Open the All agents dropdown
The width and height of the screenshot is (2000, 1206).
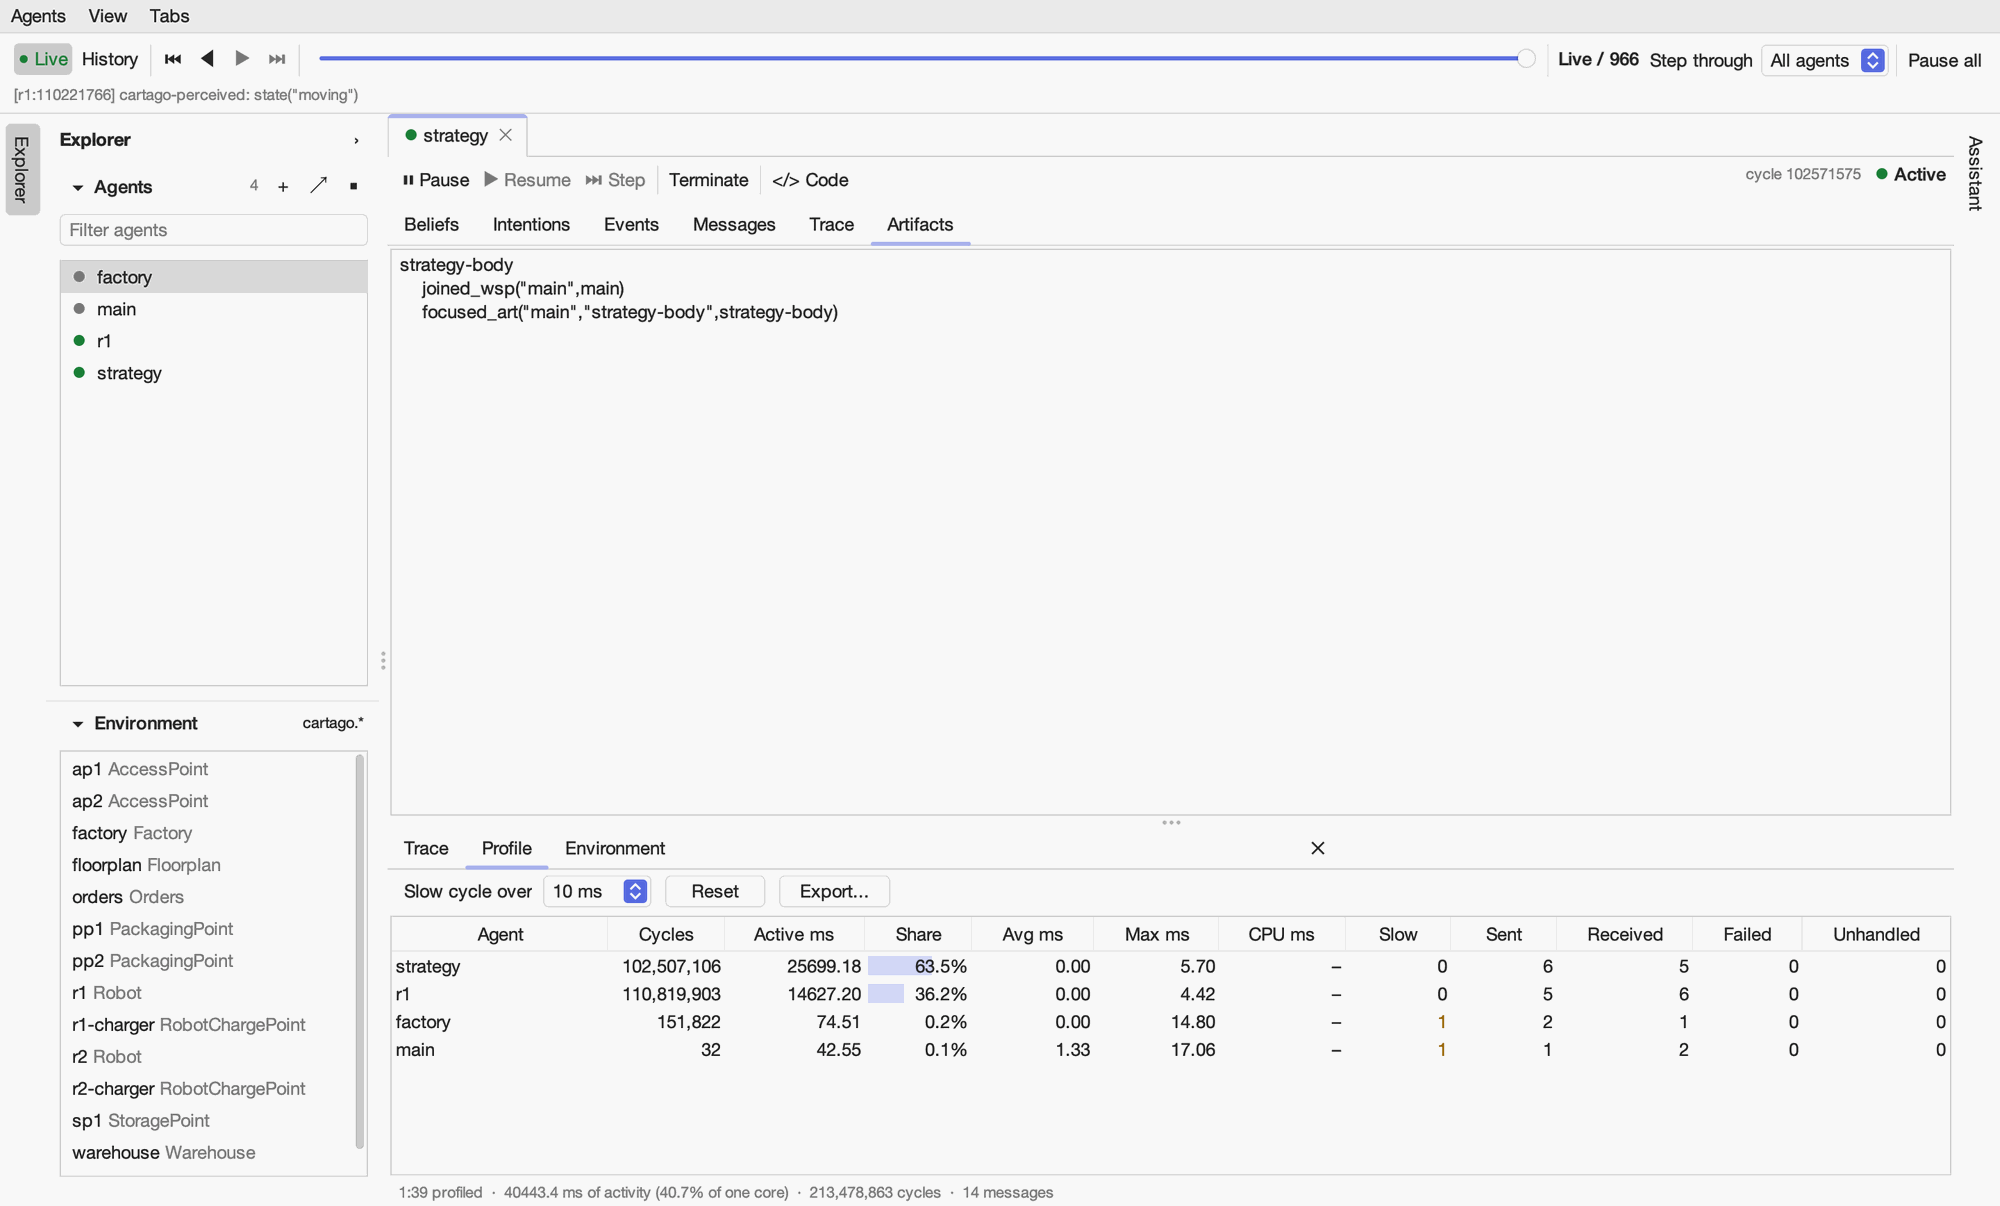[x=1824, y=60]
